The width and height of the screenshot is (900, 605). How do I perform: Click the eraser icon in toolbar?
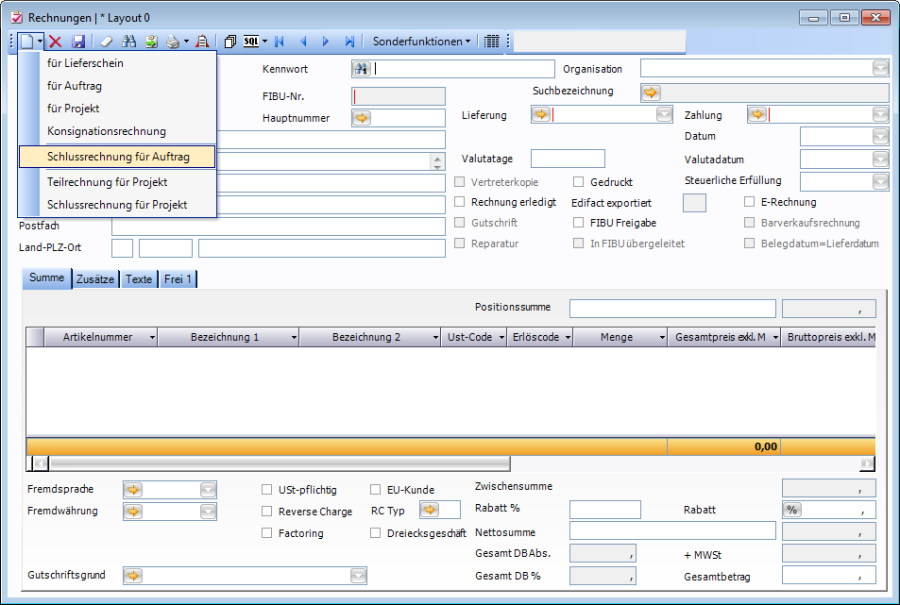pos(105,42)
